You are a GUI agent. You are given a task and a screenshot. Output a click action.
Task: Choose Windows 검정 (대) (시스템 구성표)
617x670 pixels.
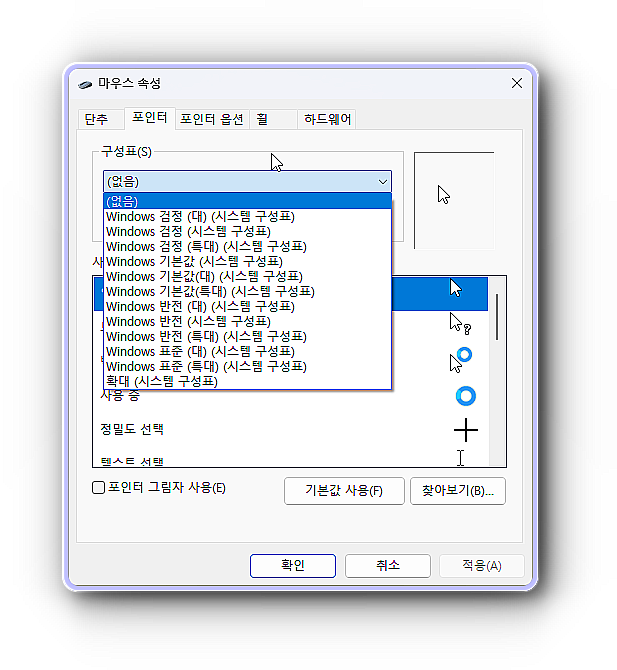(247, 217)
